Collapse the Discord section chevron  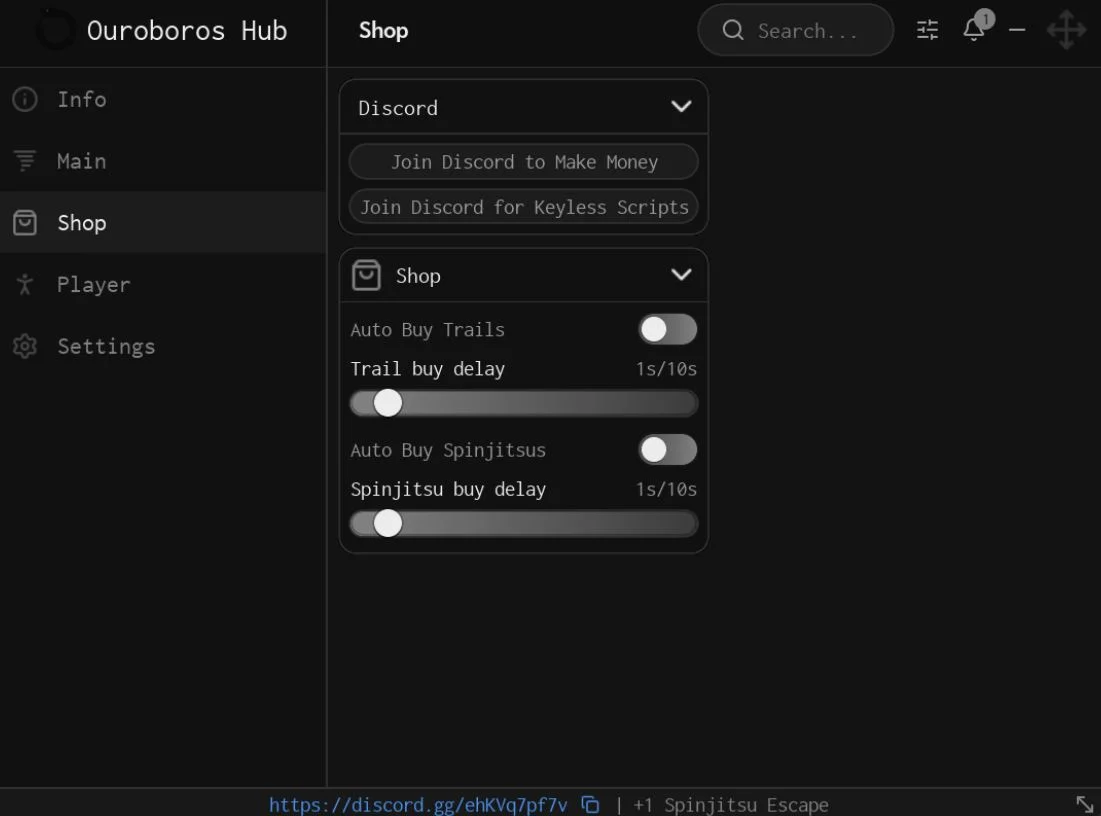[681, 107]
